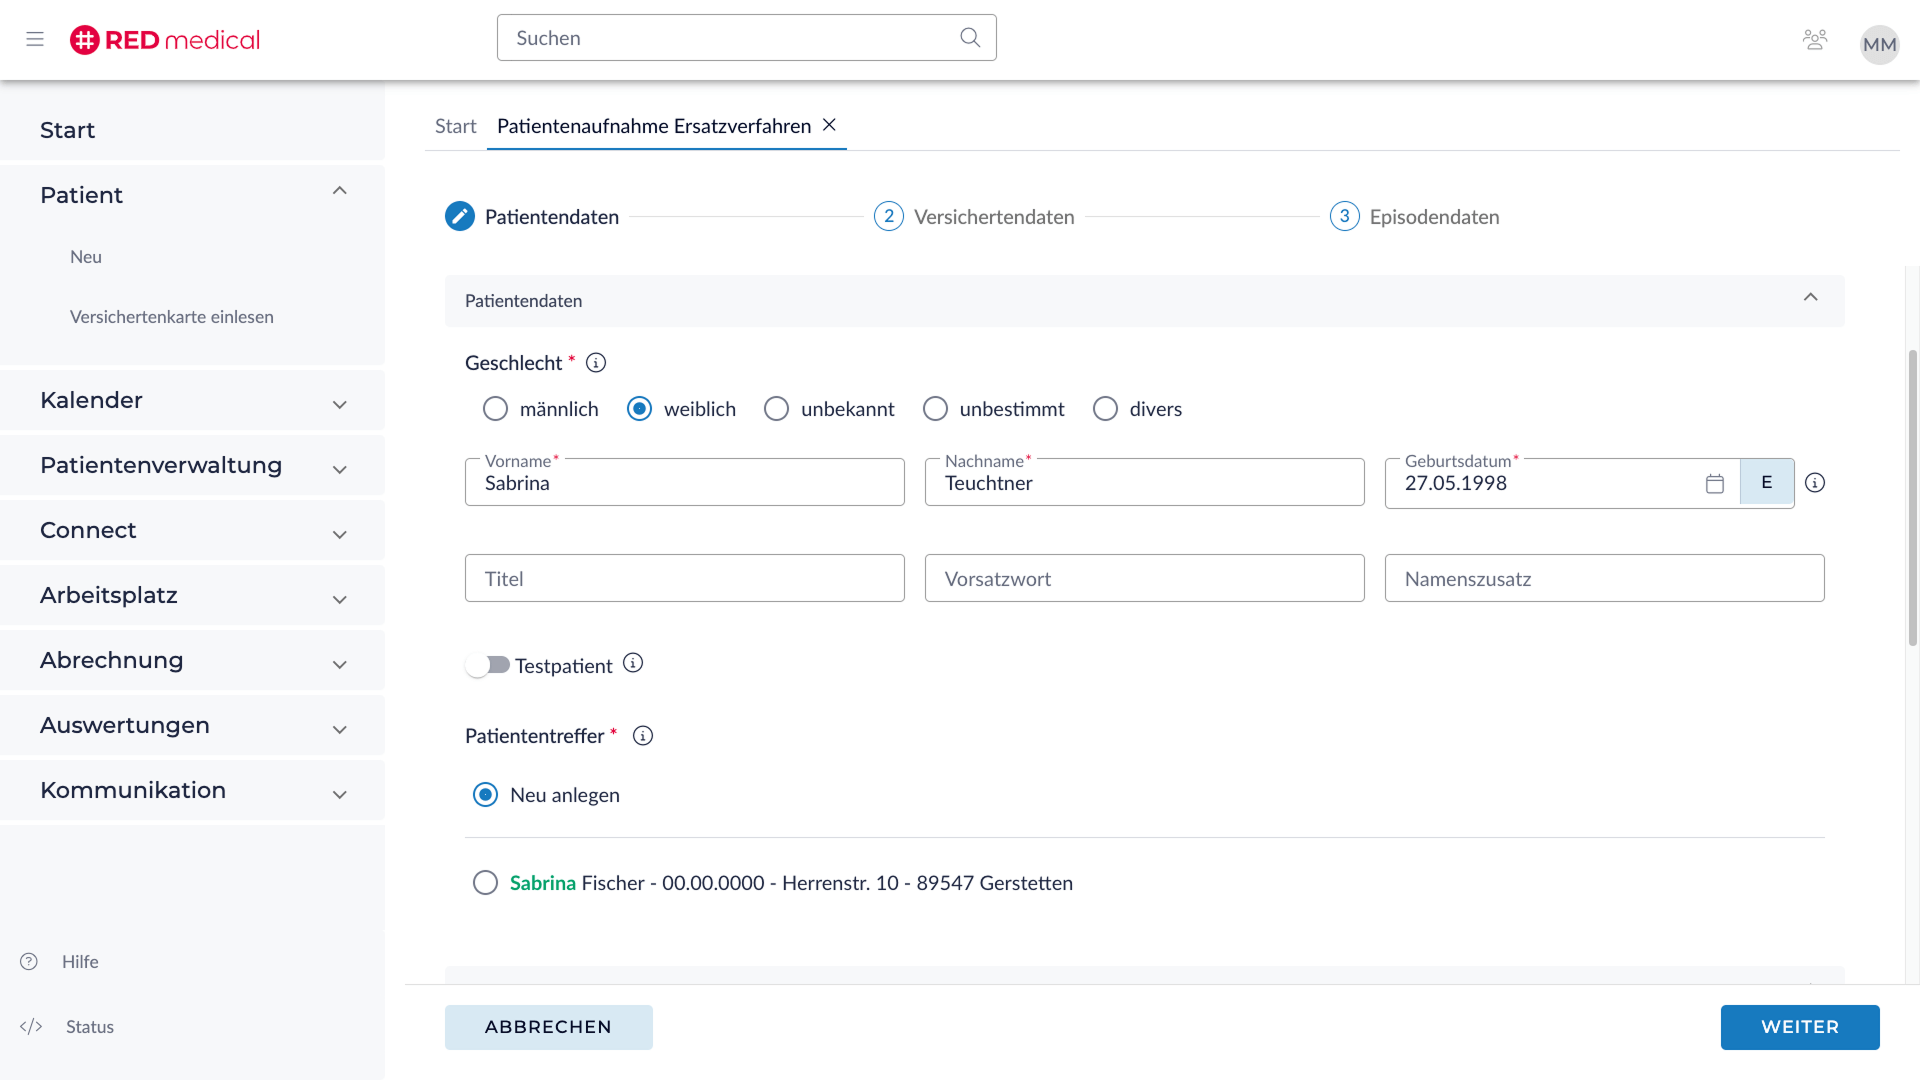
Task: Open the calendar date picker icon
Action: coord(1714,484)
